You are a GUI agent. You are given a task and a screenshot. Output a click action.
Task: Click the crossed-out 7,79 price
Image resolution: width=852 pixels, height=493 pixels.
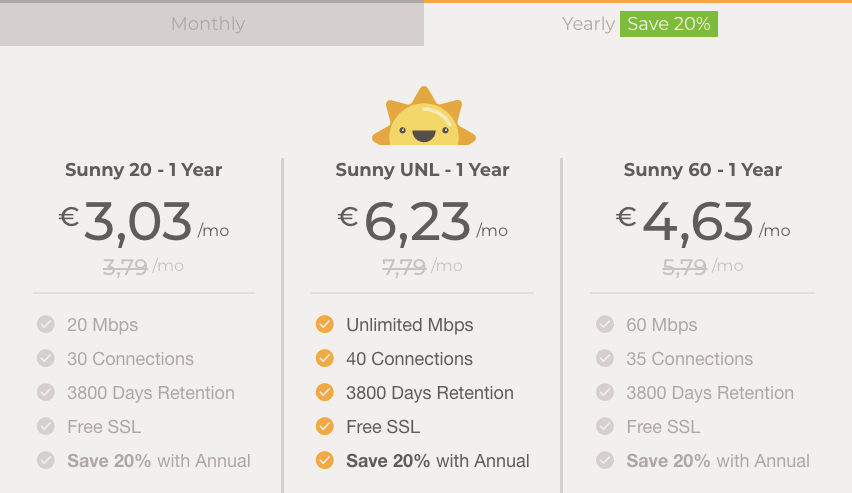click(404, 267)
